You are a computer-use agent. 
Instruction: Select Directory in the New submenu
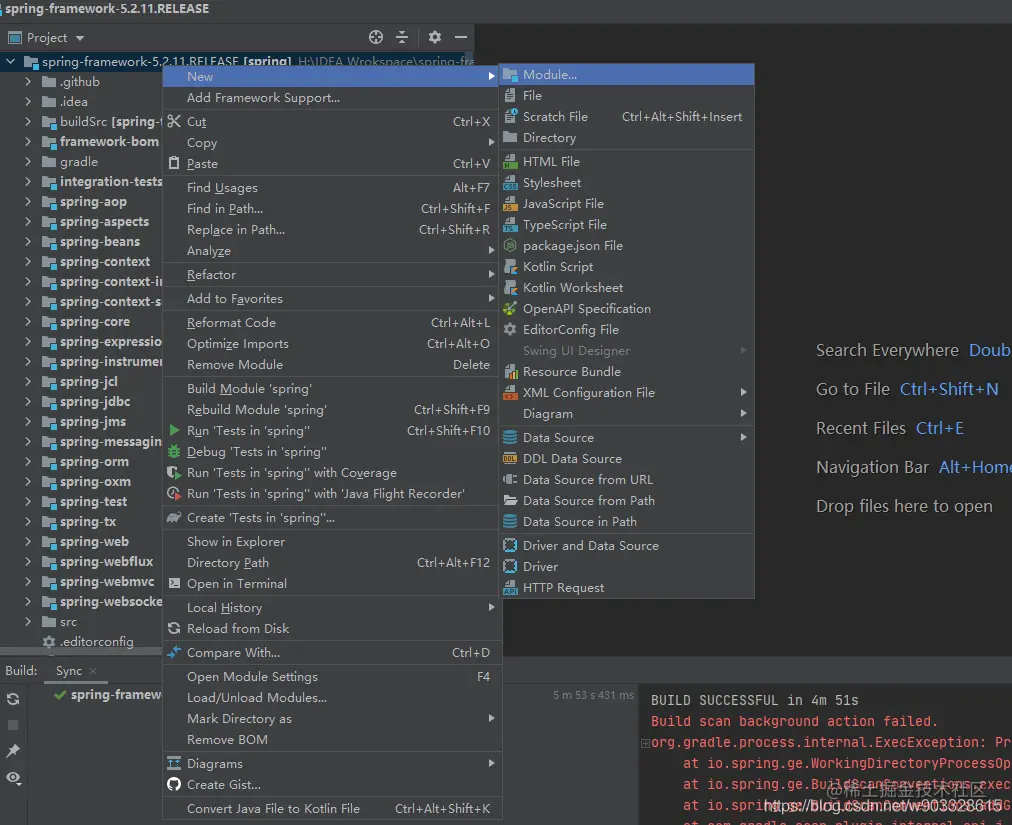tap(627, 138)
